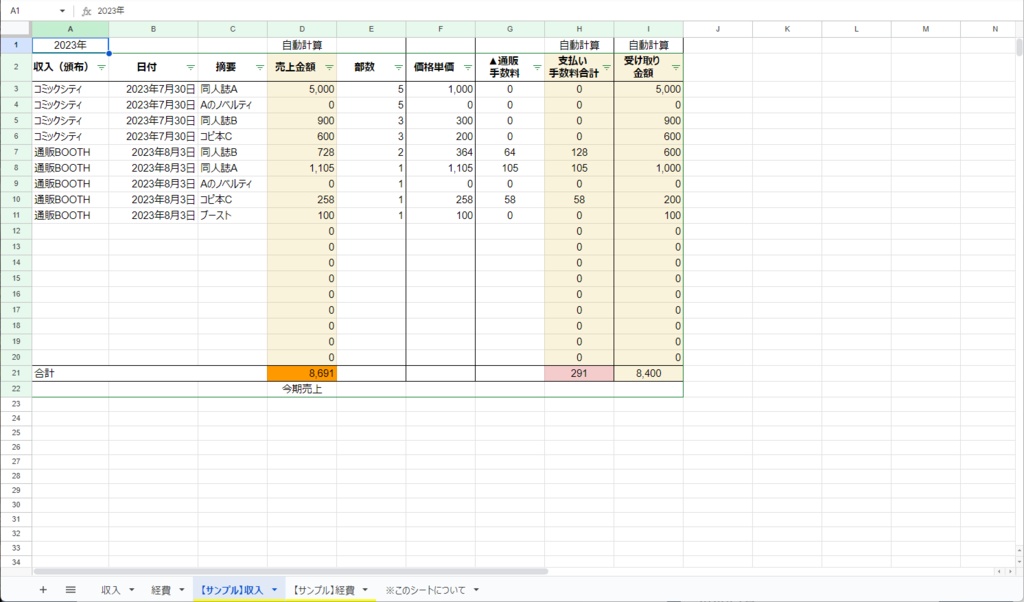The width and height of the screenshot is (1024, 602).
Task: Open dropdown arrow on 【サンプル】収入 tab
Action: (x=274, y=590)
